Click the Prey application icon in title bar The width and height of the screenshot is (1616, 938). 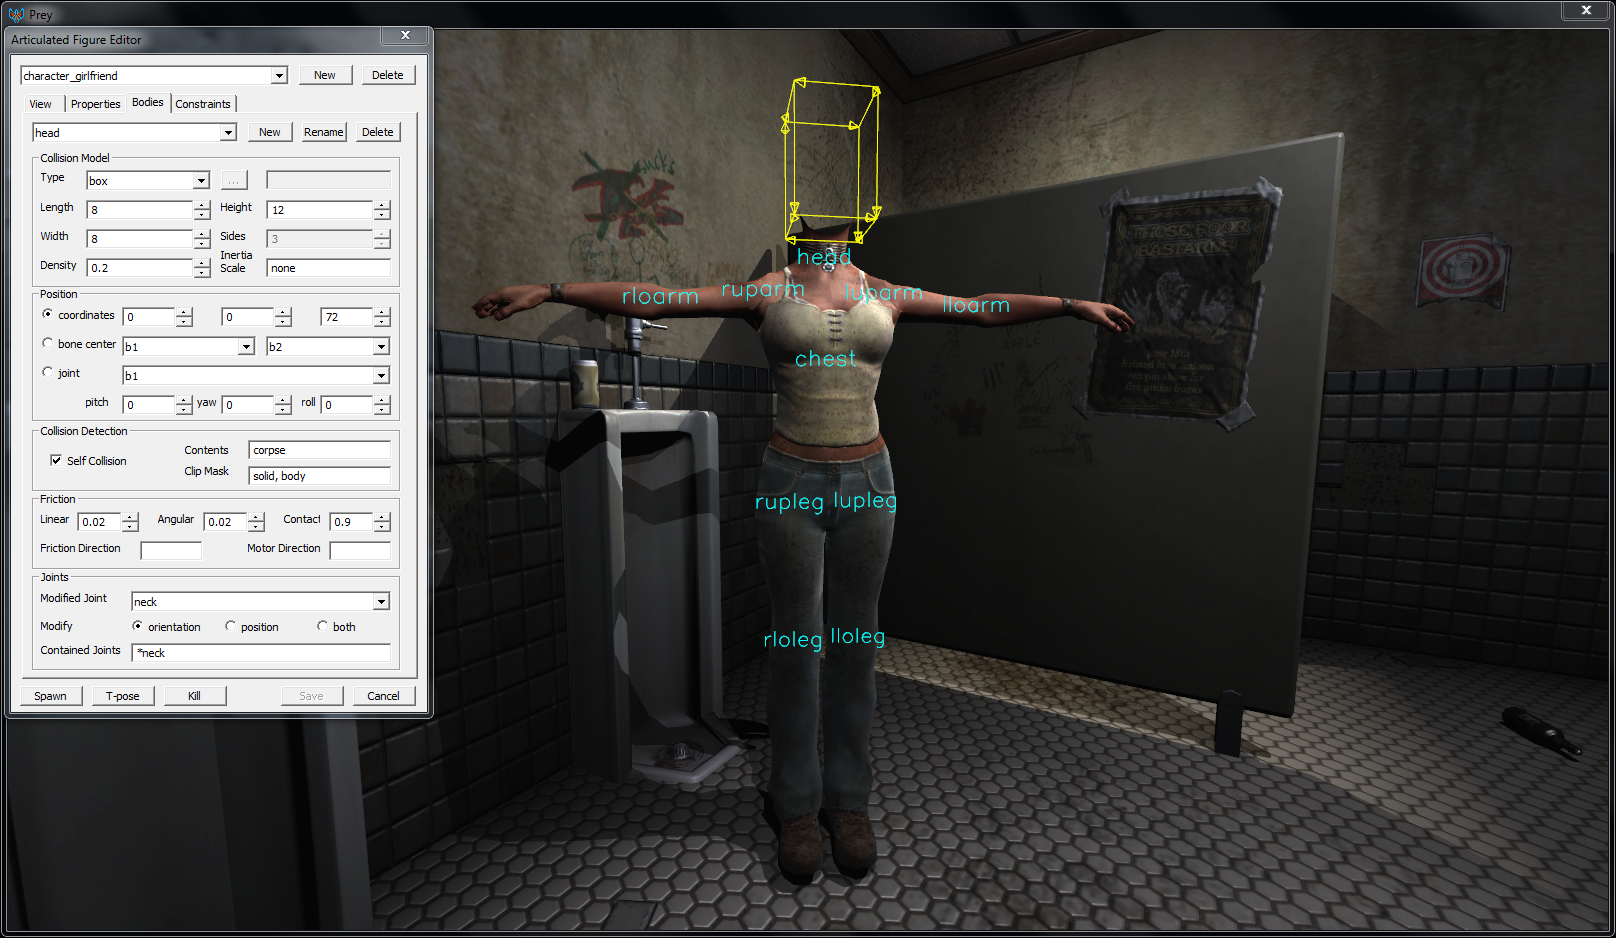coord(16,14)
